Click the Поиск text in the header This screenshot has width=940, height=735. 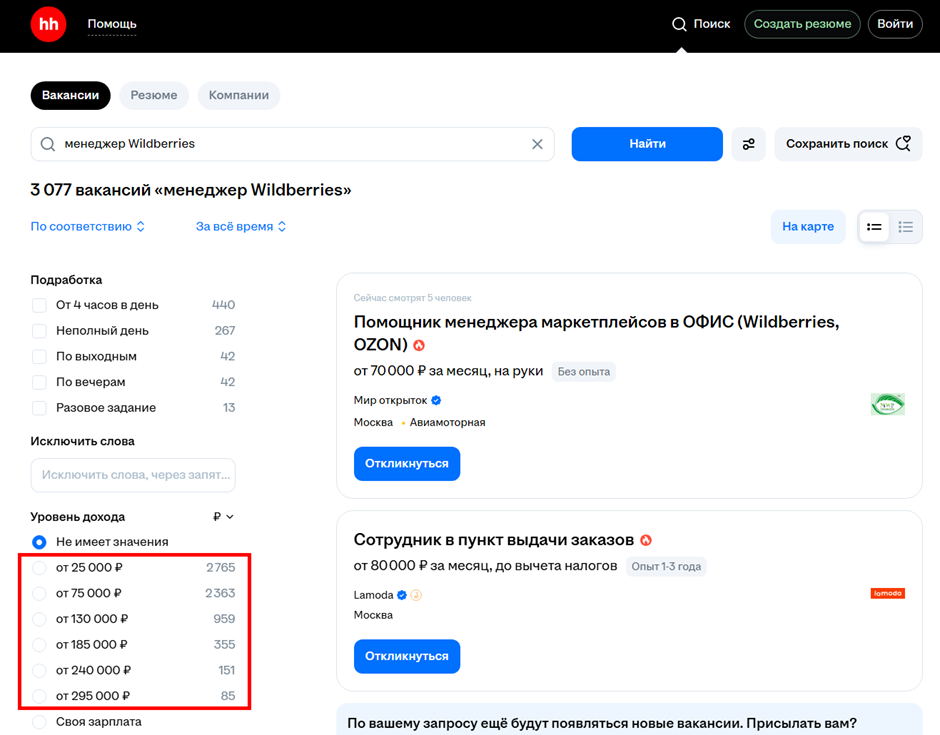pyautogui.click(x=712, y=24)
